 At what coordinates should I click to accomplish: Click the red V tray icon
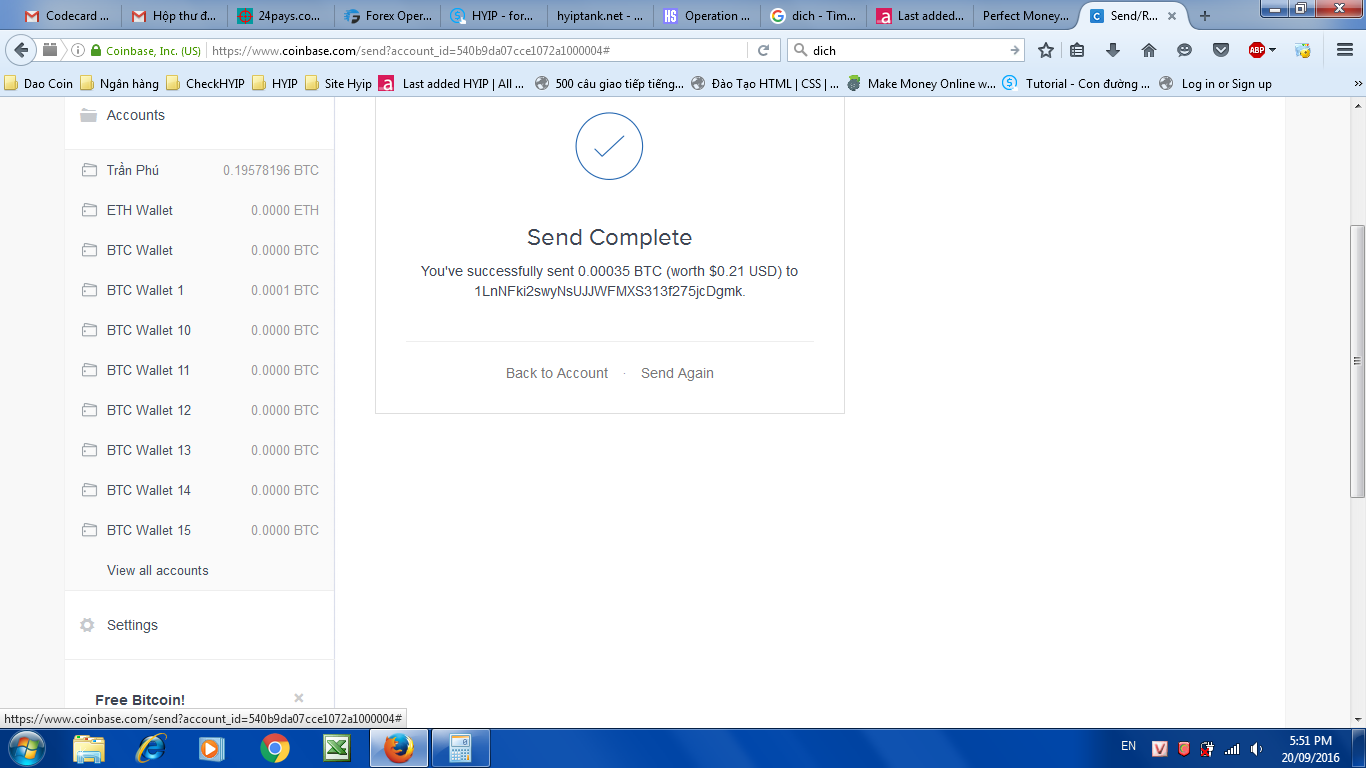[x=1160, y=748]
